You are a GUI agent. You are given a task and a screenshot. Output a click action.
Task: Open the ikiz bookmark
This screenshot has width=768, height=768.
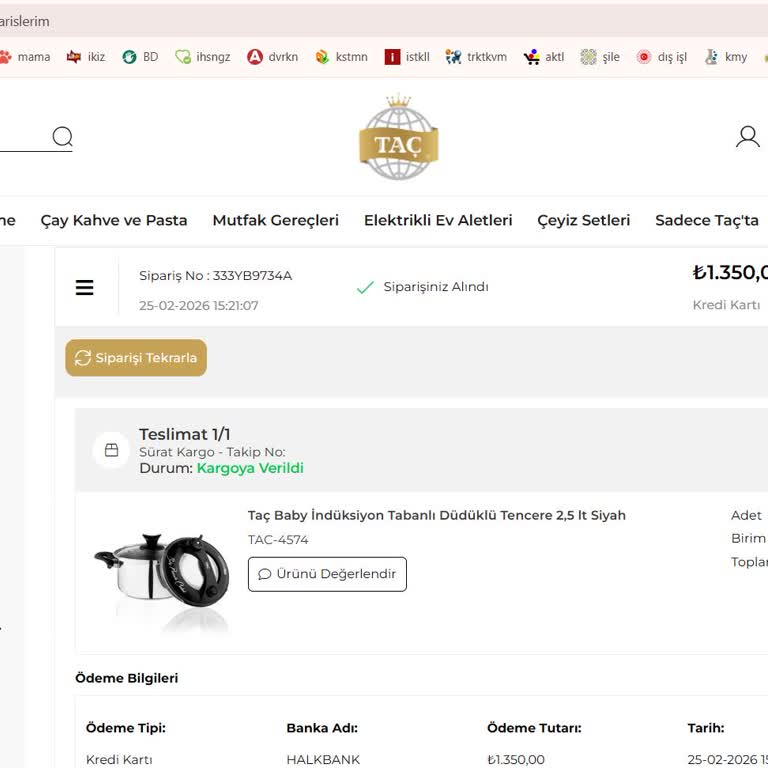pos(86,57)
